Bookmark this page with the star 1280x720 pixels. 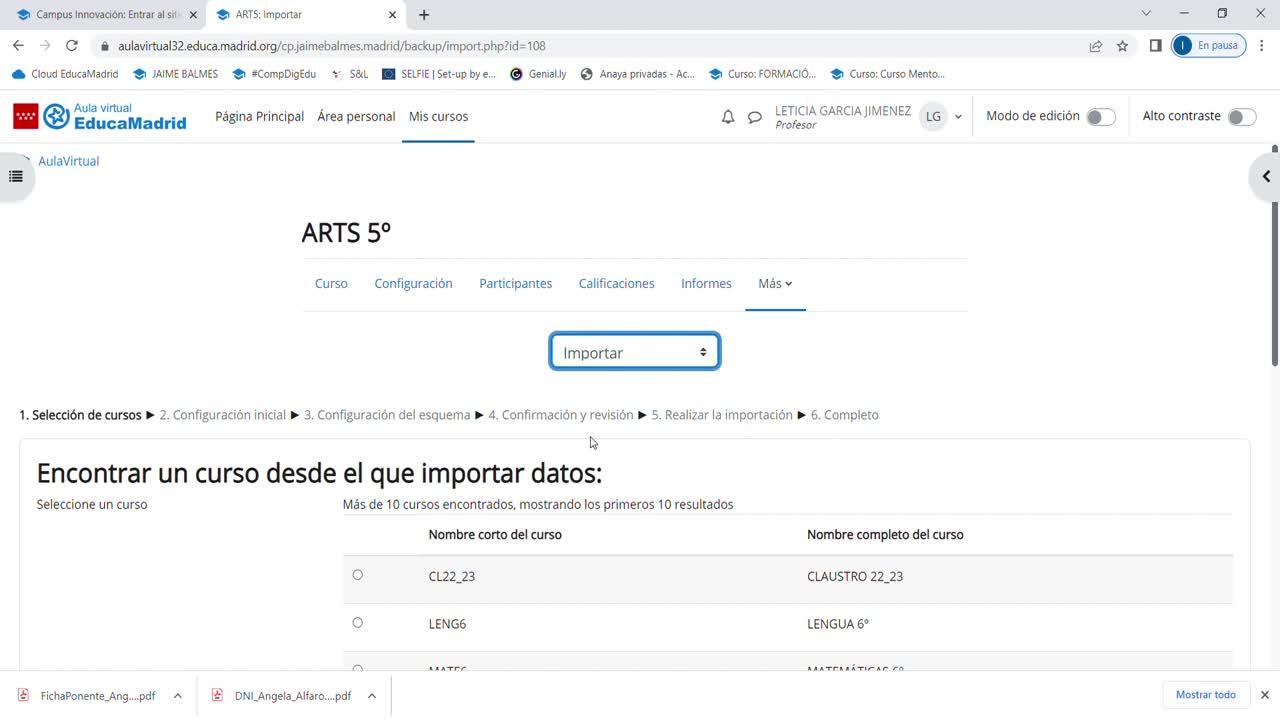[x=1122, y=46]
